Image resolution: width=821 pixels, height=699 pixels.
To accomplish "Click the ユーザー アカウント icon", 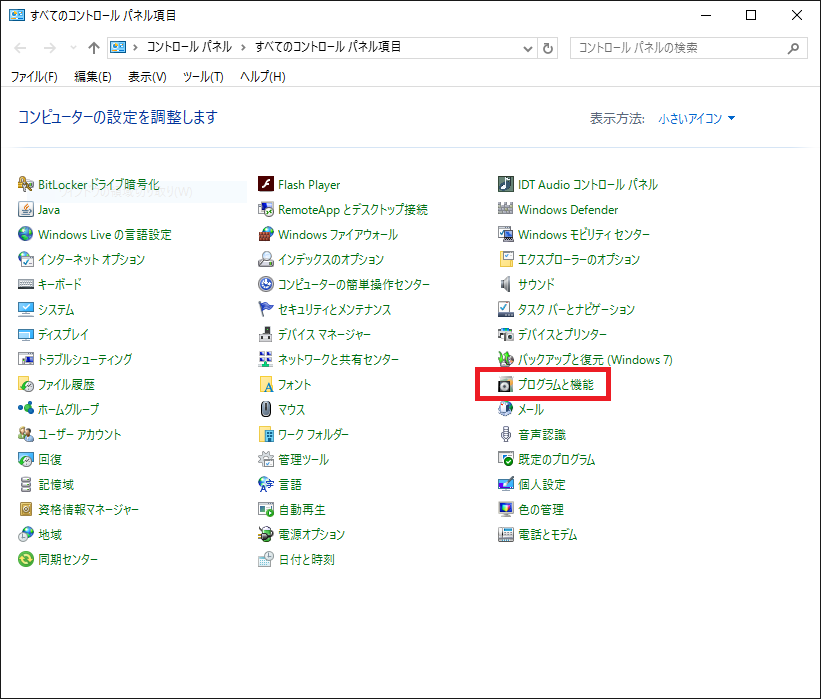I will [26, 434].
